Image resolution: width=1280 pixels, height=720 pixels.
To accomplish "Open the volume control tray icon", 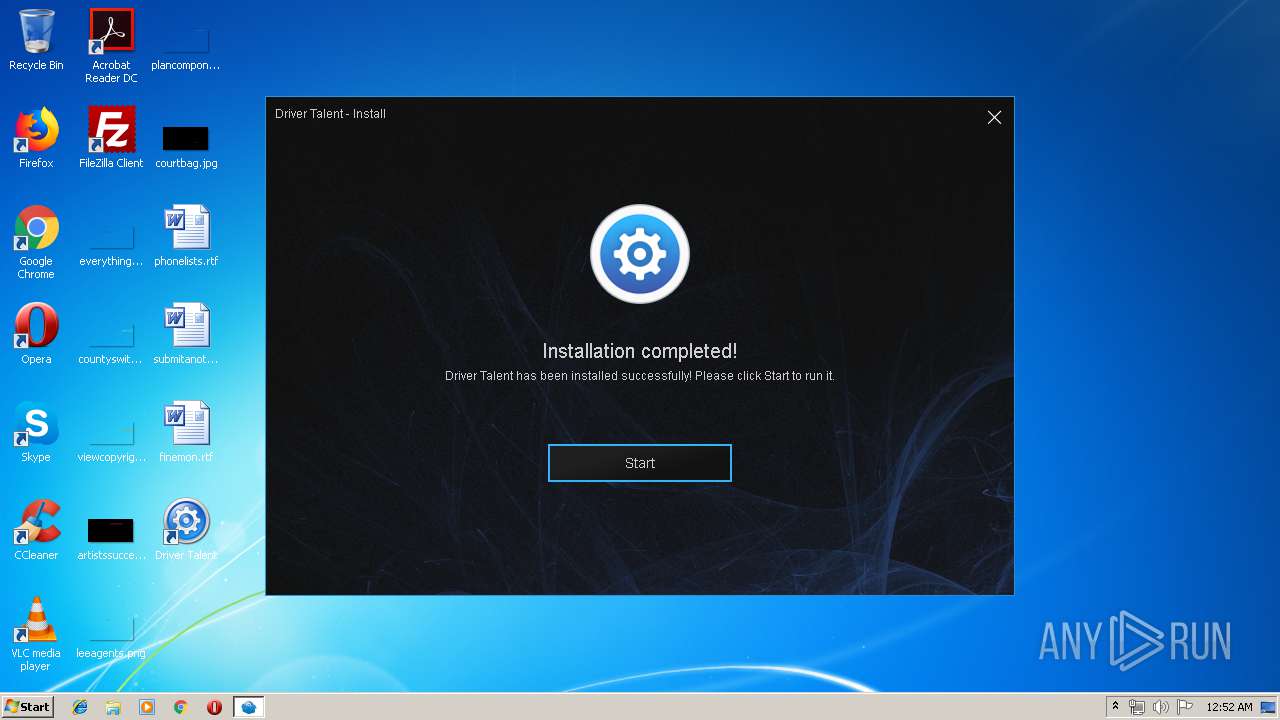I will click(x=1161, y=707).
